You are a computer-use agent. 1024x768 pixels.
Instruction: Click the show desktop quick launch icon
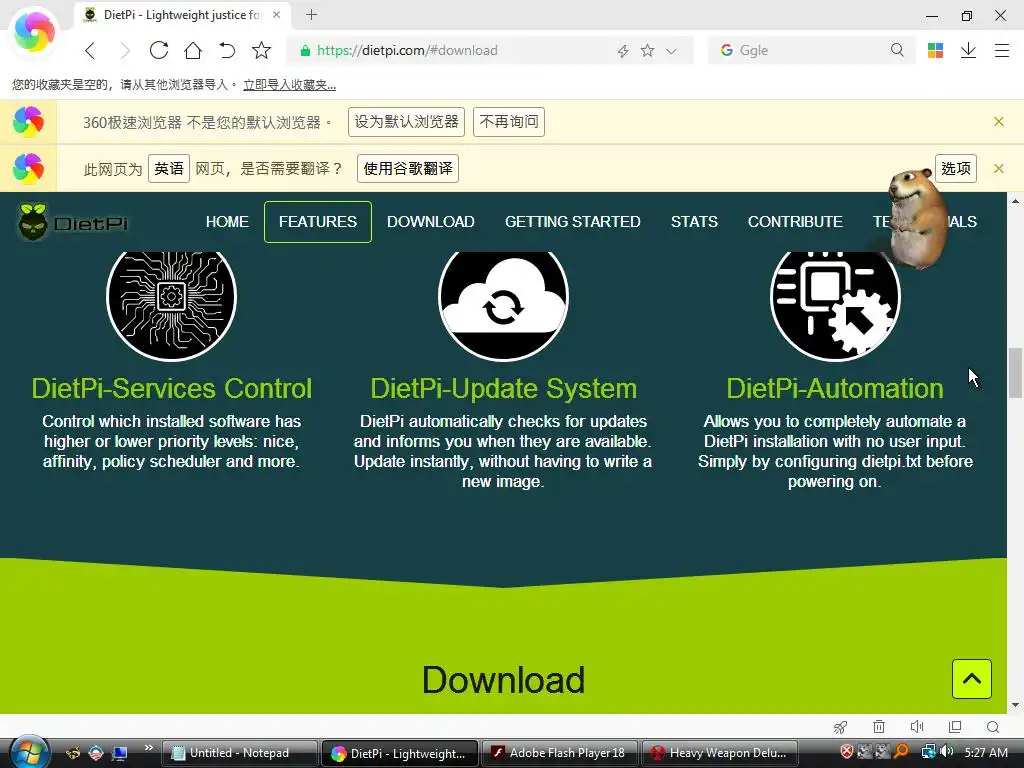click(120, 753)
